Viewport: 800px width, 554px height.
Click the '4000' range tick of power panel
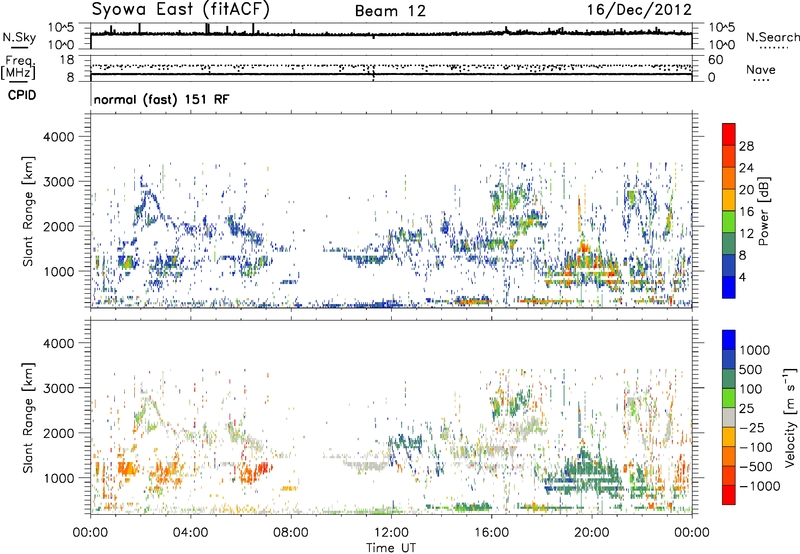tap(58, 137)
